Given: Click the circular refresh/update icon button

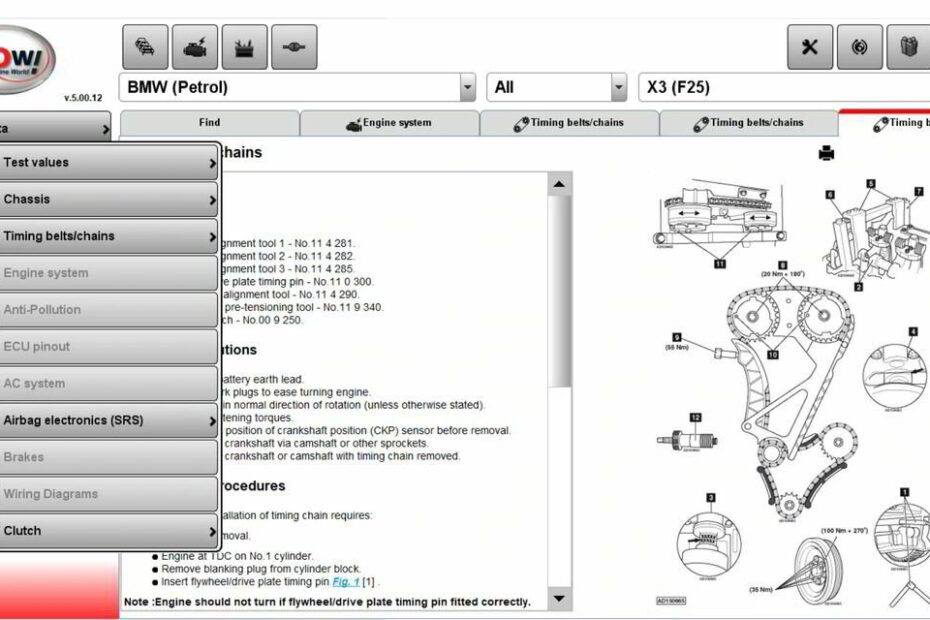Looking at the screenshot, I should (x=859, y=47).
